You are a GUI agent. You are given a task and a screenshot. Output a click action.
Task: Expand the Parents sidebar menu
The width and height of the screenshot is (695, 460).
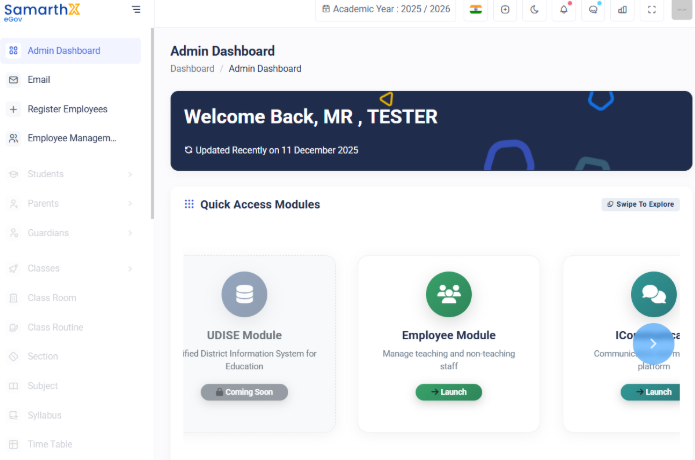pos(71,203)
